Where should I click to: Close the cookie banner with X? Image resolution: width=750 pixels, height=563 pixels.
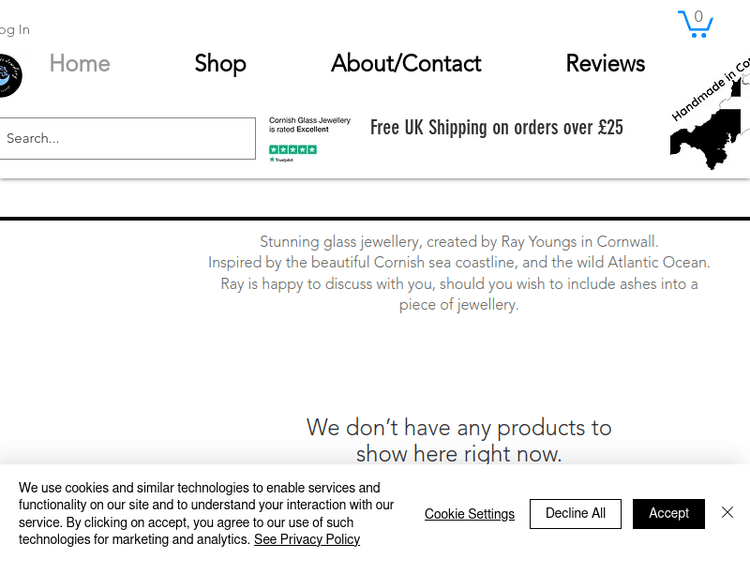tap(727, 513)
